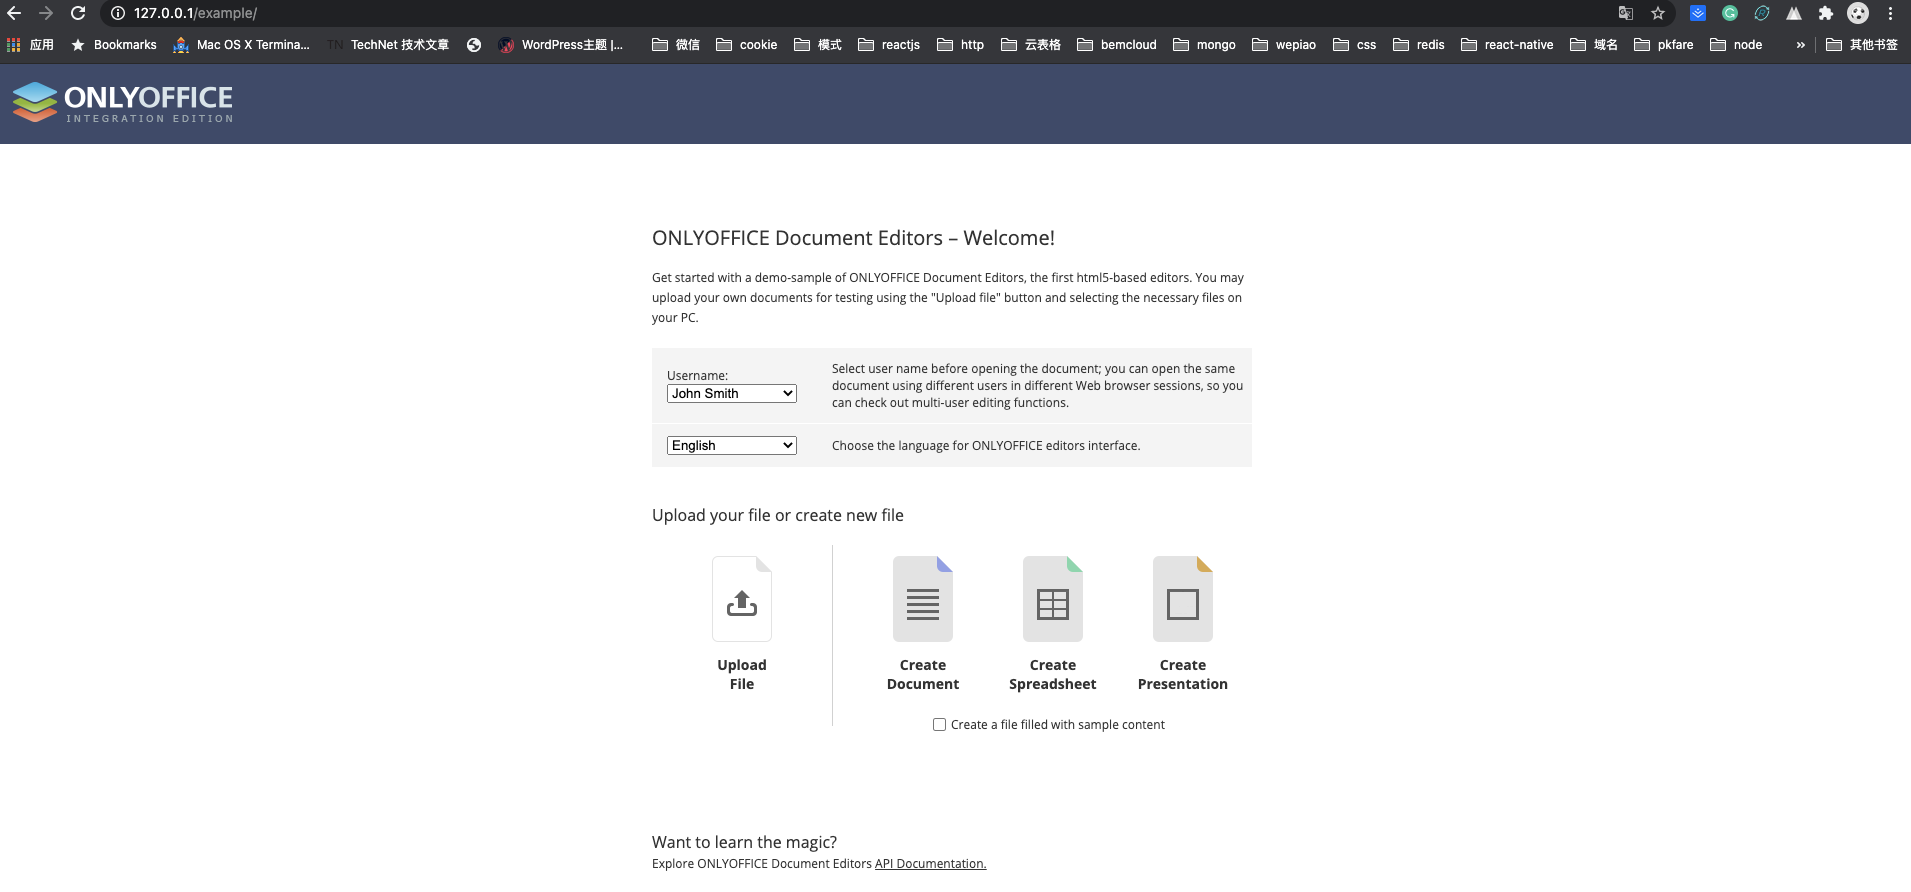Open the Chrome profile avatar
The width and height of the screenshot is (1911, 892).
[1858, 13]
